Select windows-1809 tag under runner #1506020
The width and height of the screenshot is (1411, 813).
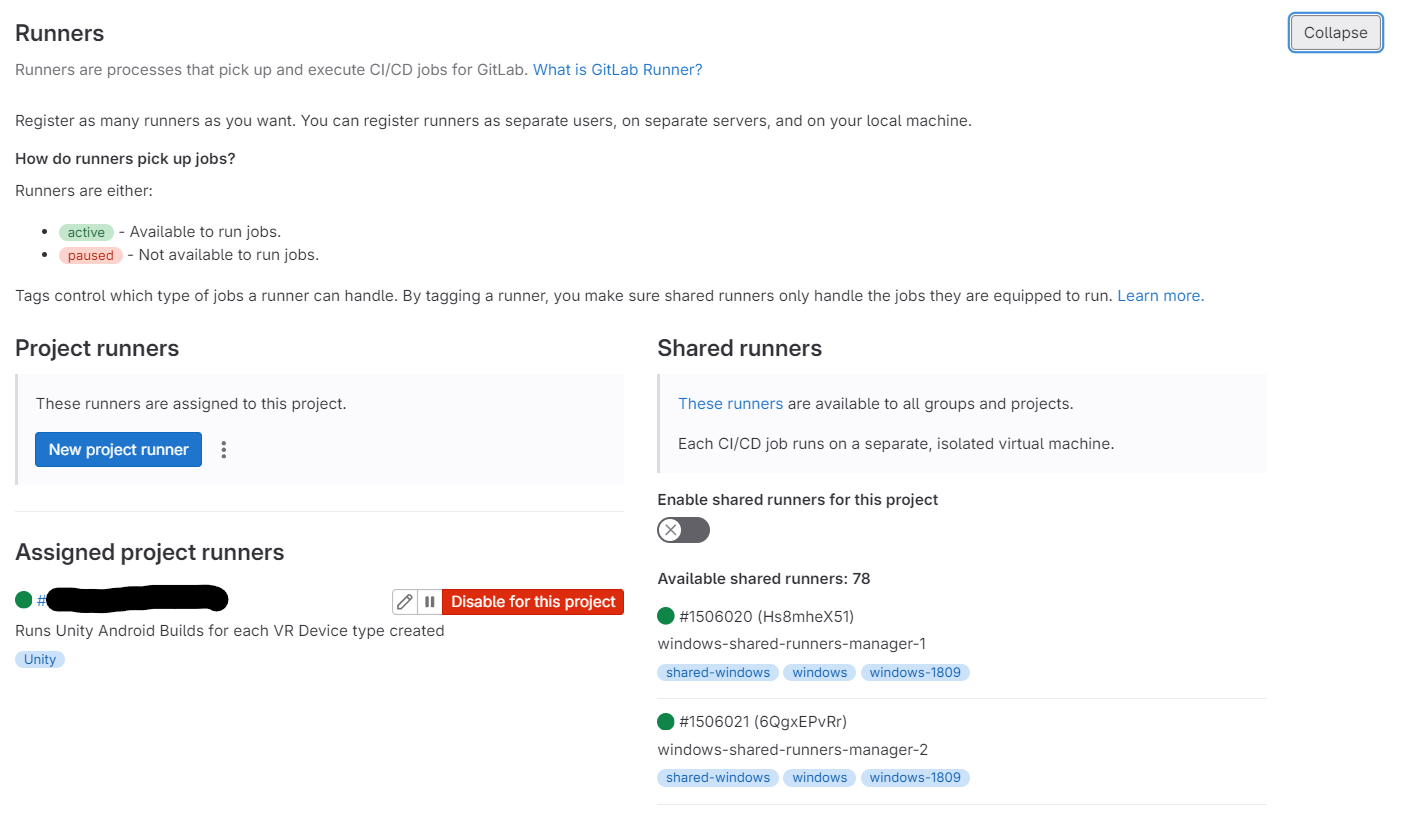[x=915, y=672]
